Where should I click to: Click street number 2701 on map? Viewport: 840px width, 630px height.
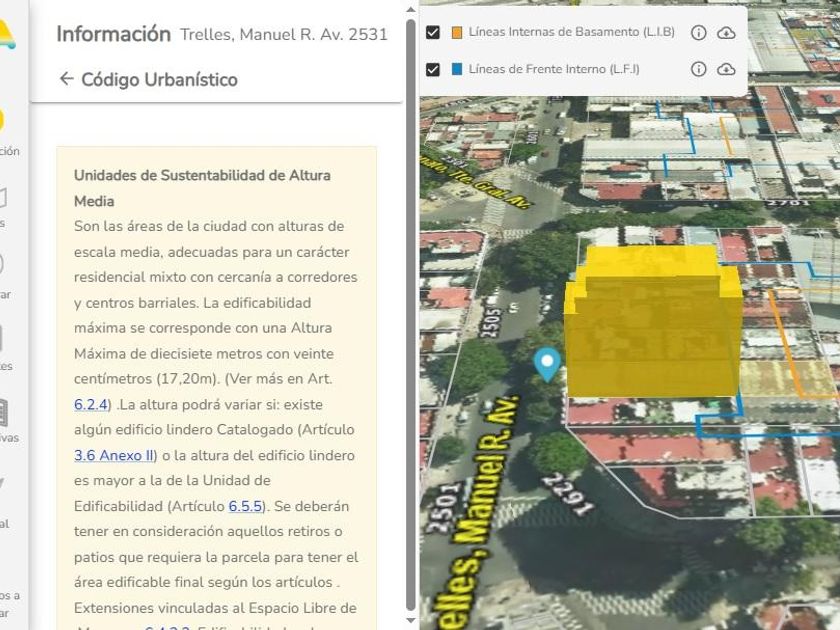point(787,203)
